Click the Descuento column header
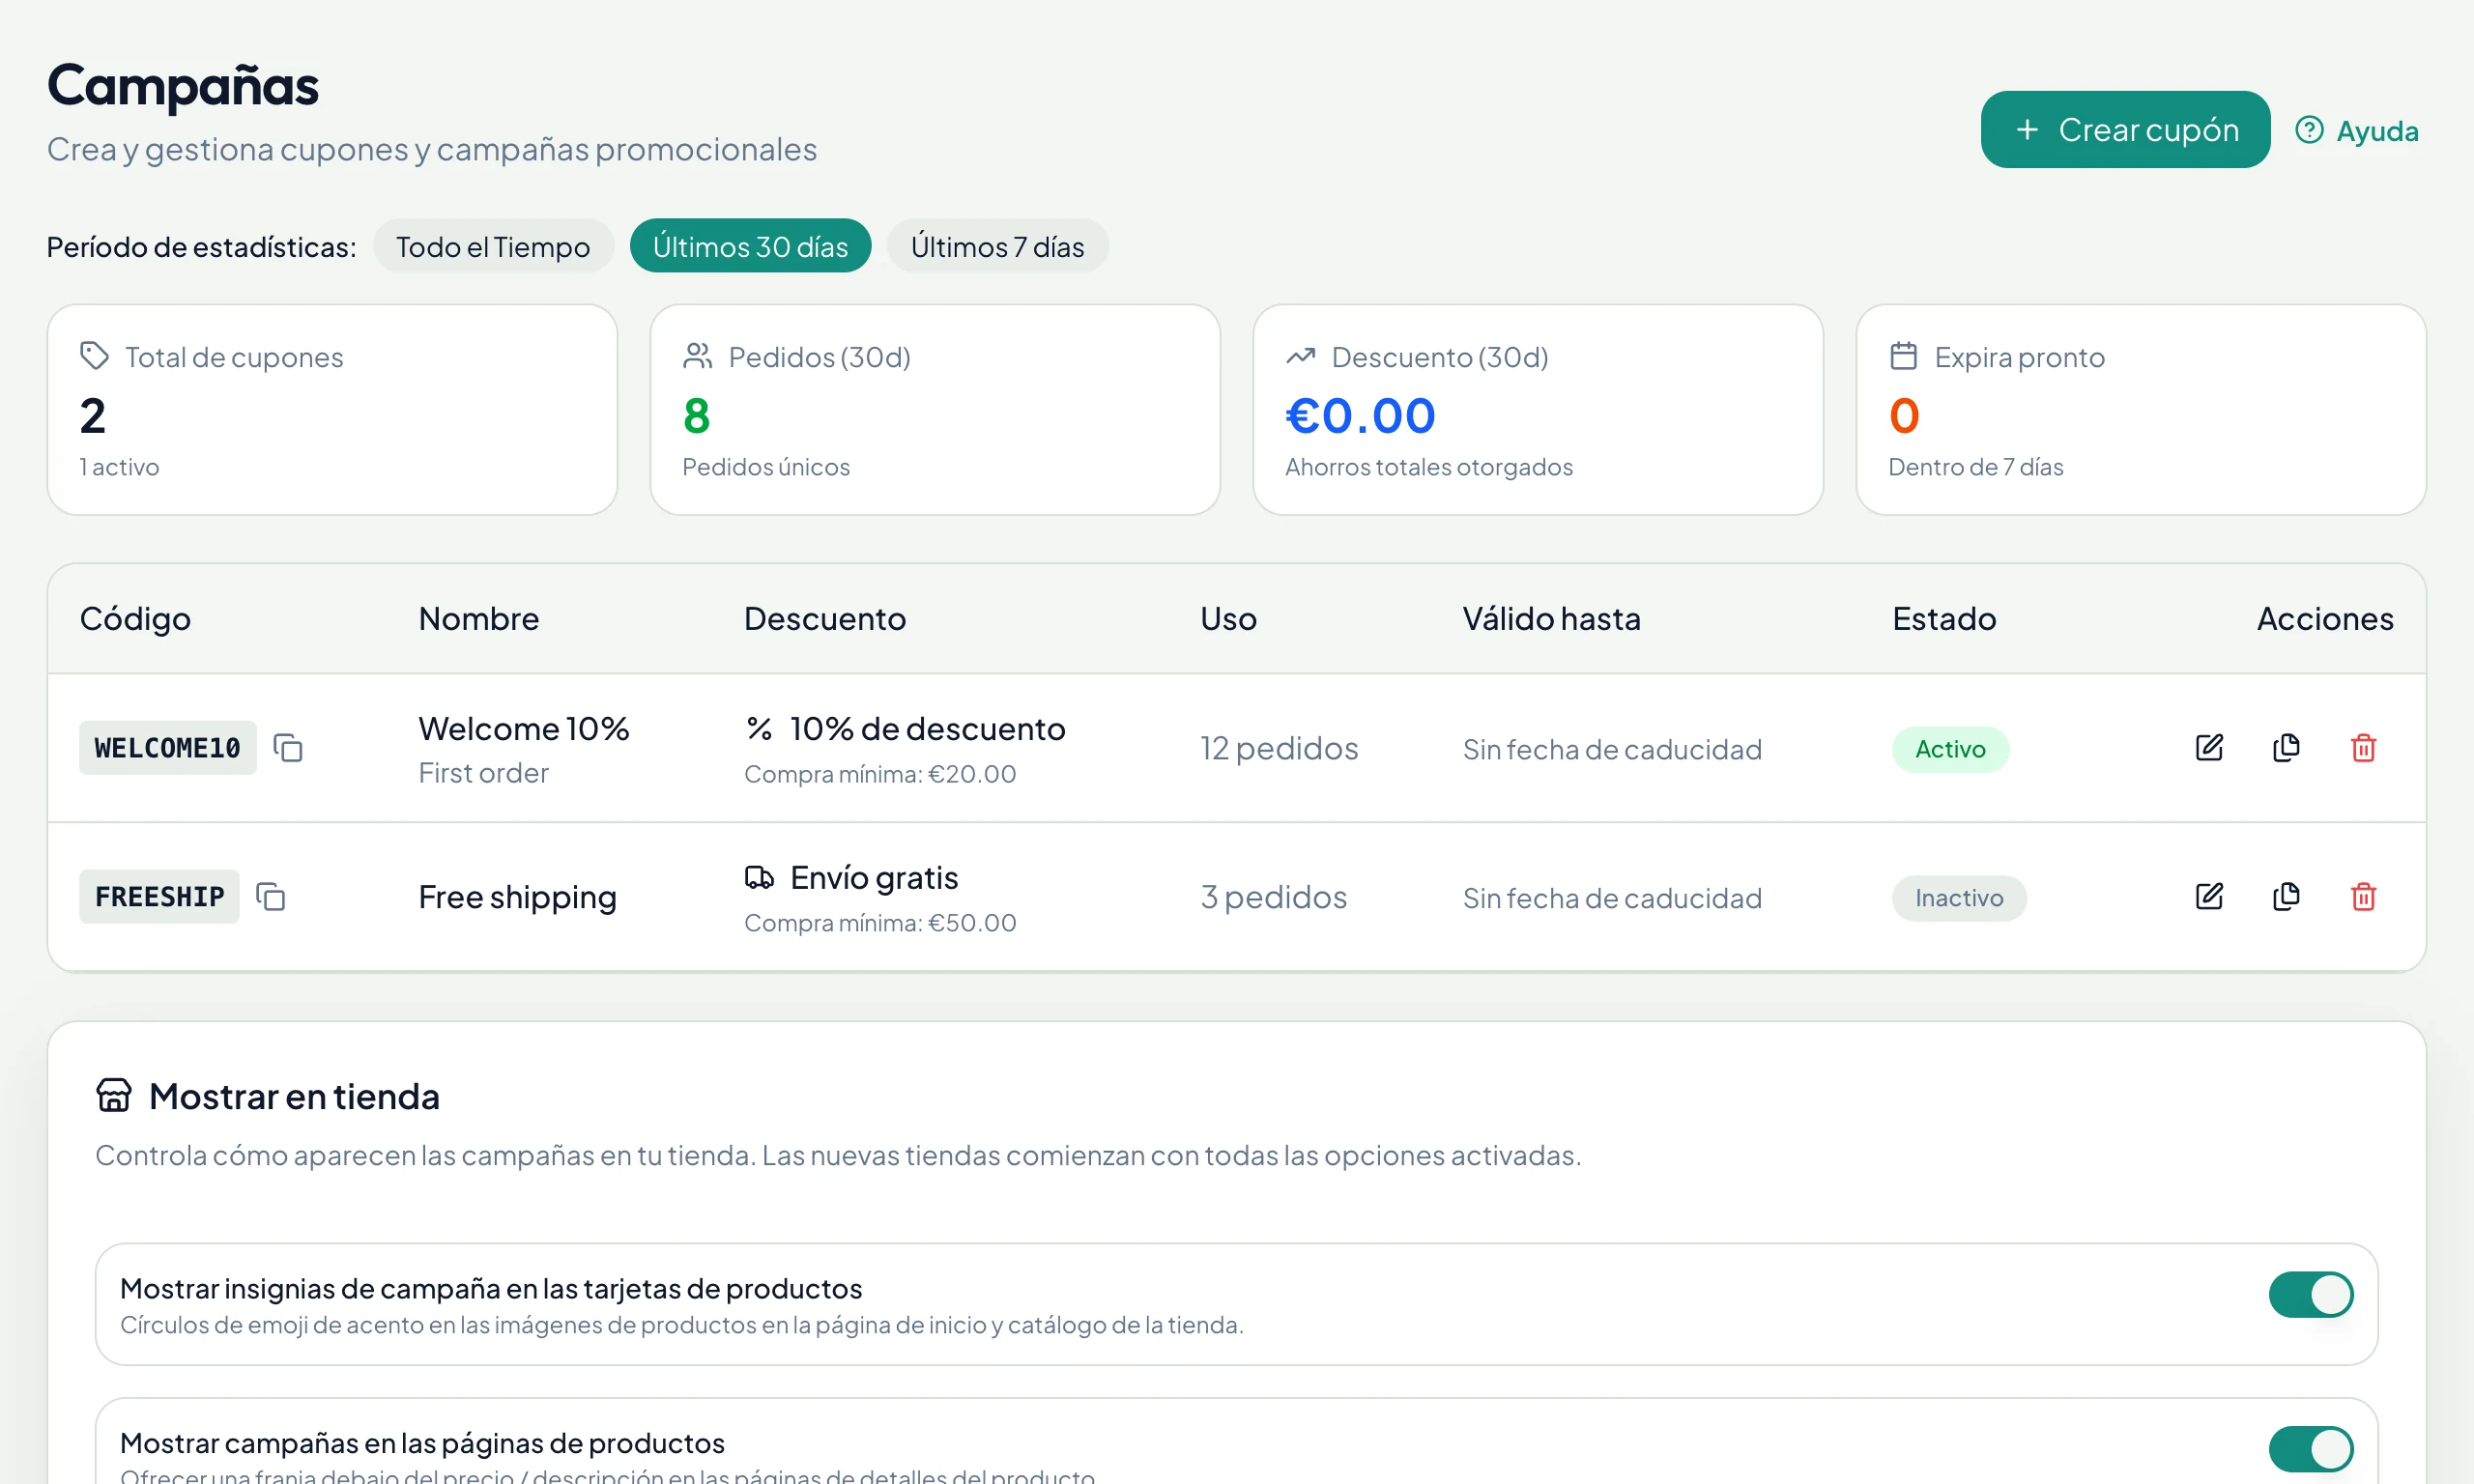 click(x=825, y=619)
